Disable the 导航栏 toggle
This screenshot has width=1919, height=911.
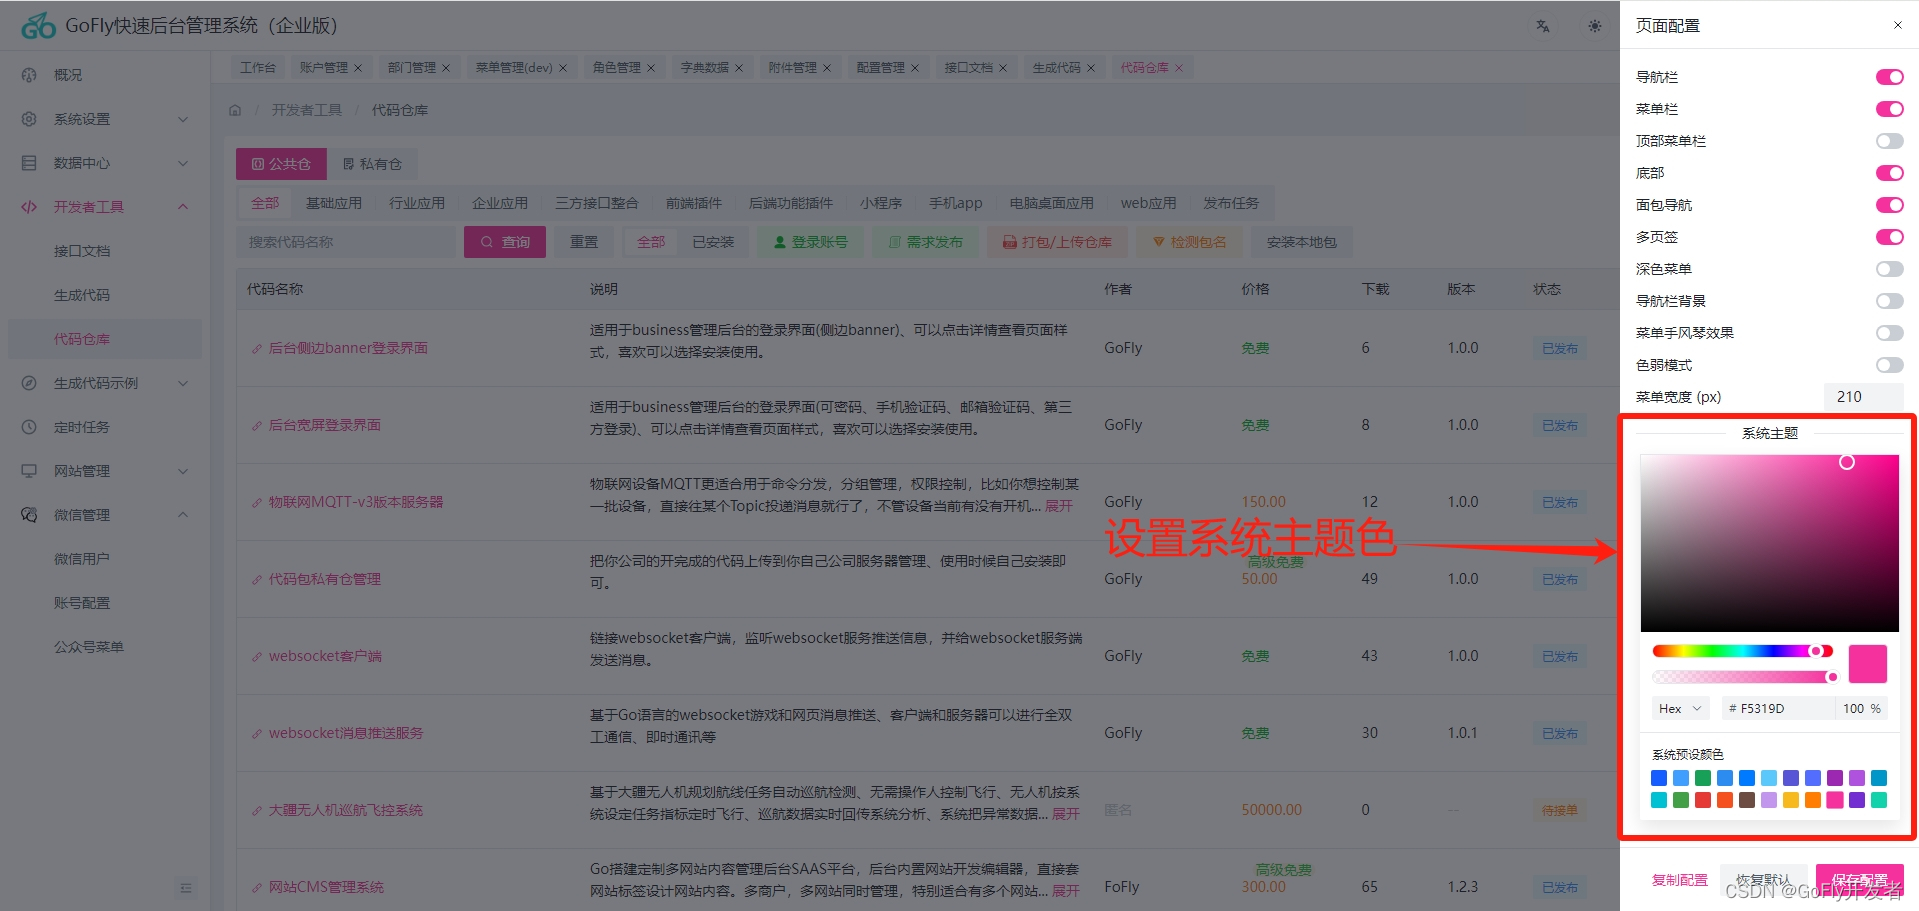[1889, 77]
